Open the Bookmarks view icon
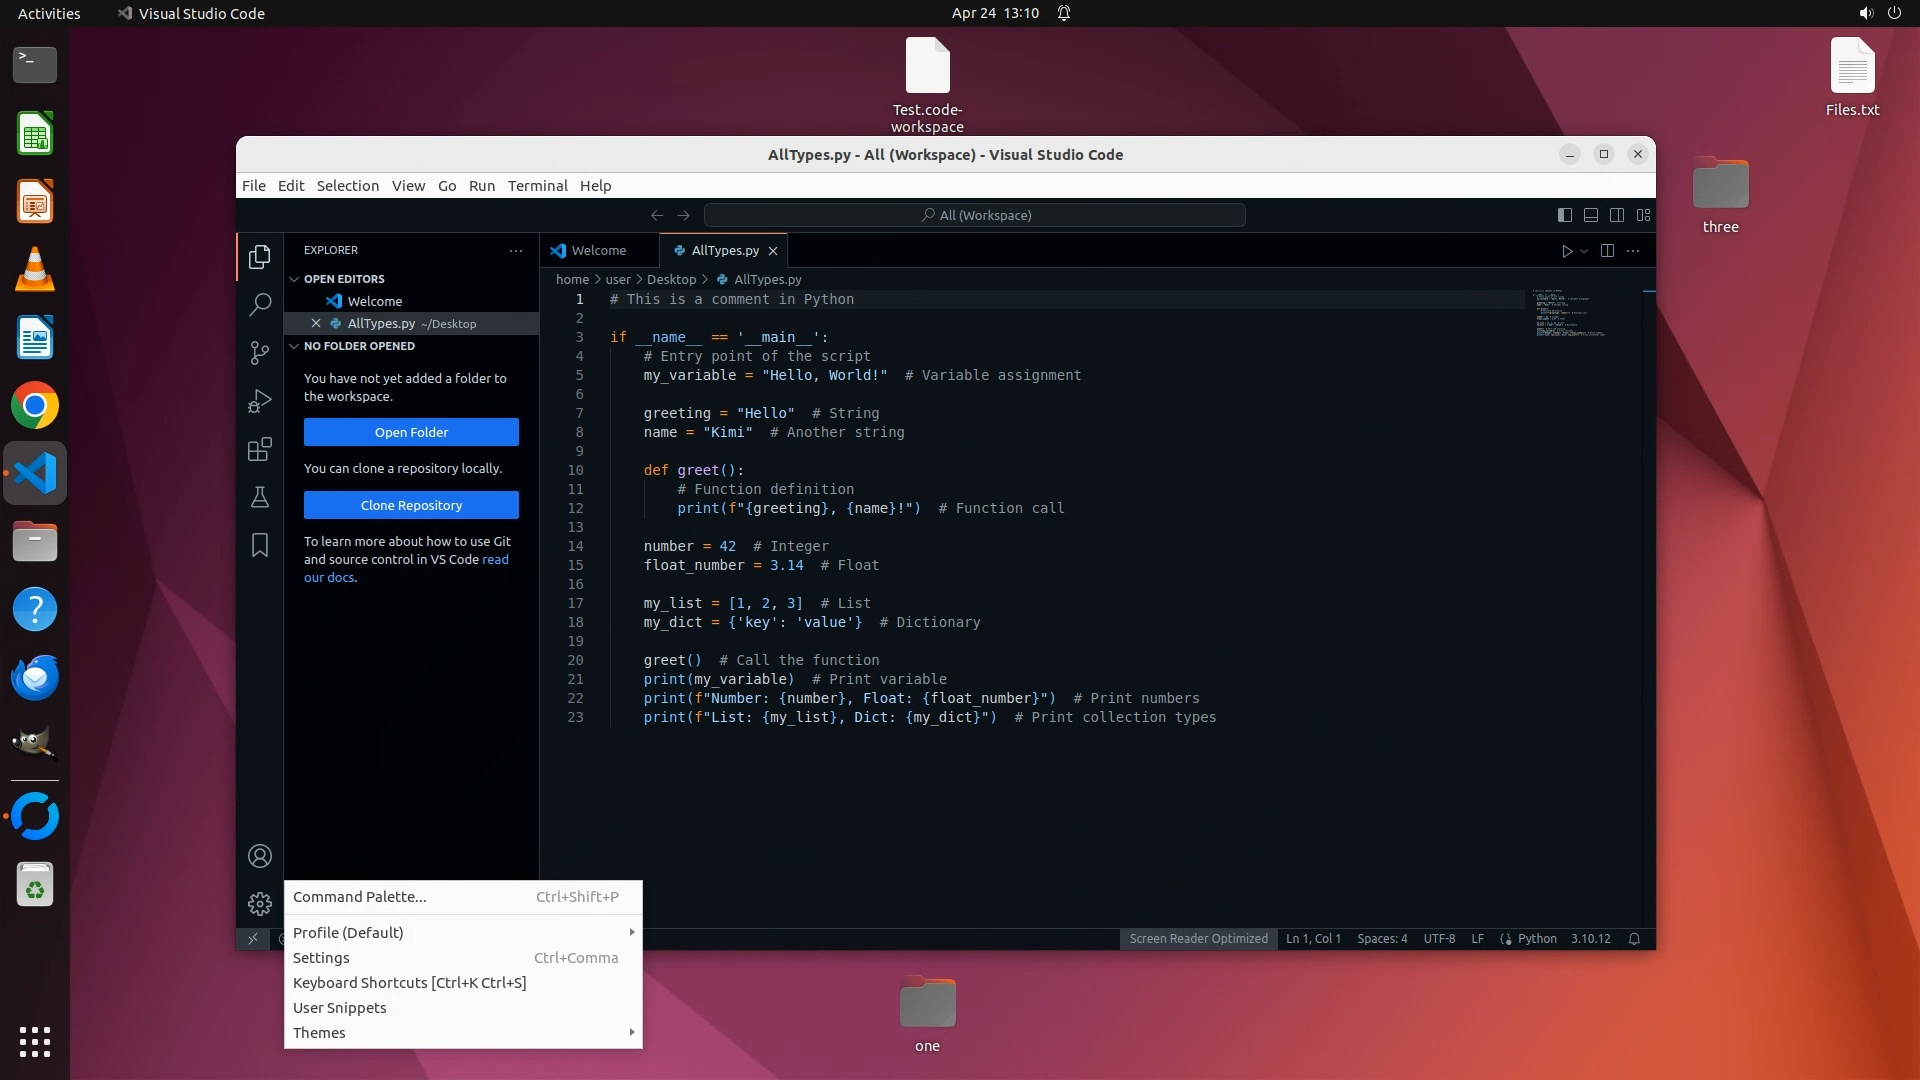Viewport: 1920px width, 1080px height. click(260, 545)
